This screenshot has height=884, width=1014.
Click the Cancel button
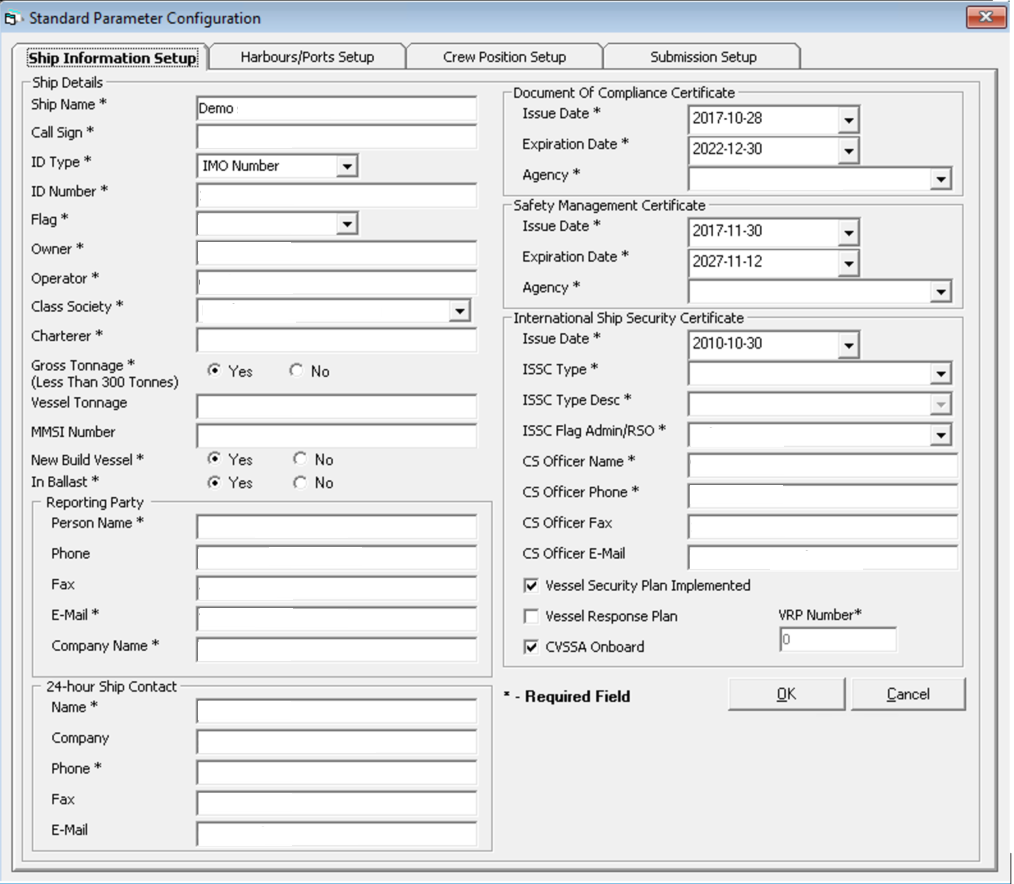click(908, 694)
